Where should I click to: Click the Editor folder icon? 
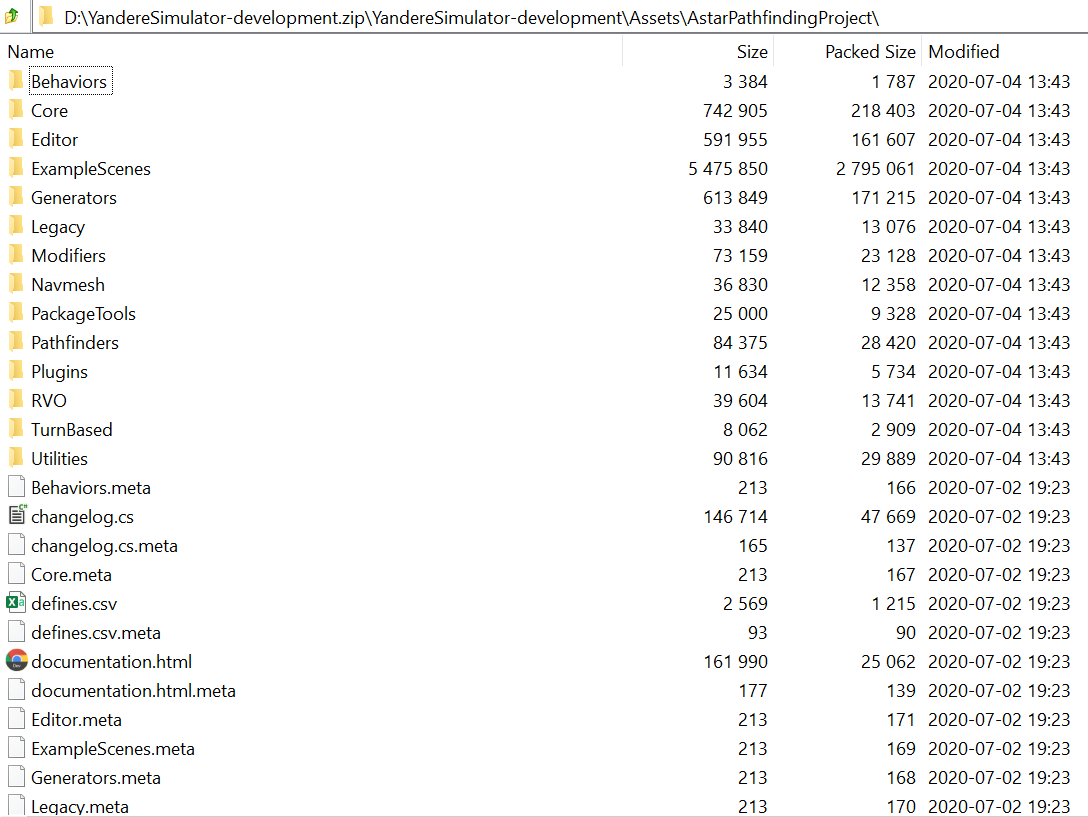coord(16,139)
